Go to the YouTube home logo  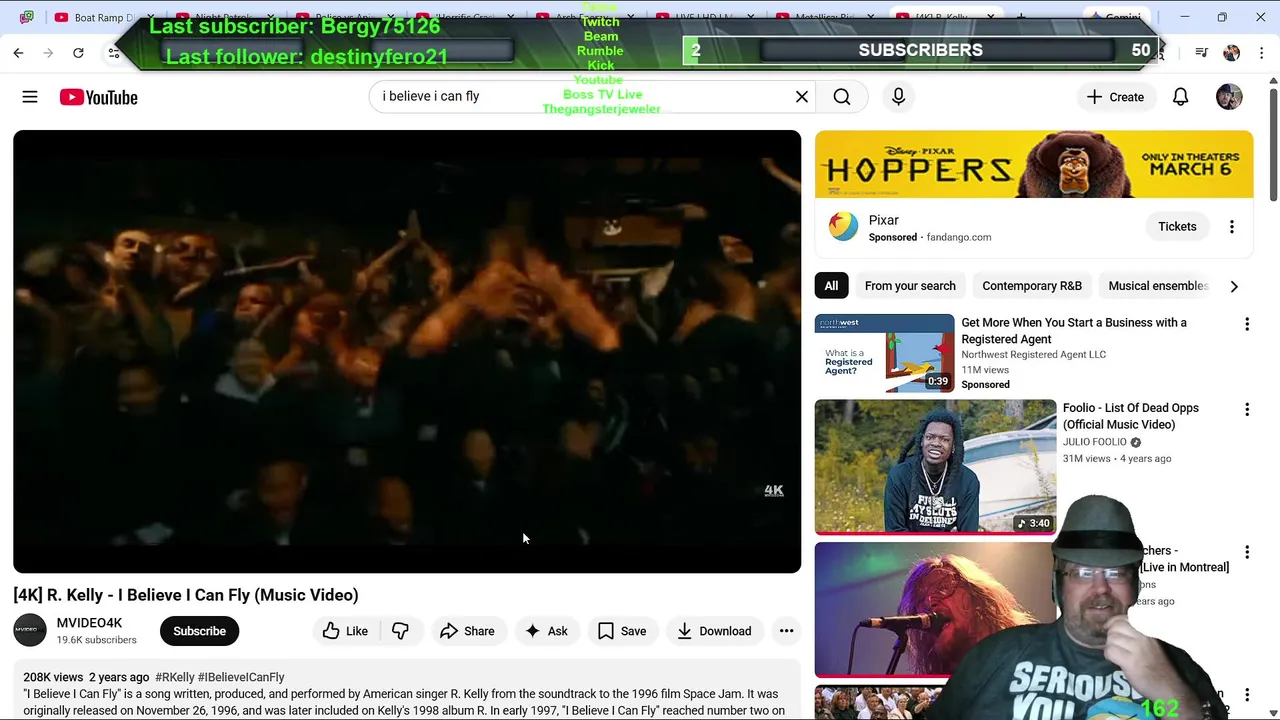point(98,97)
